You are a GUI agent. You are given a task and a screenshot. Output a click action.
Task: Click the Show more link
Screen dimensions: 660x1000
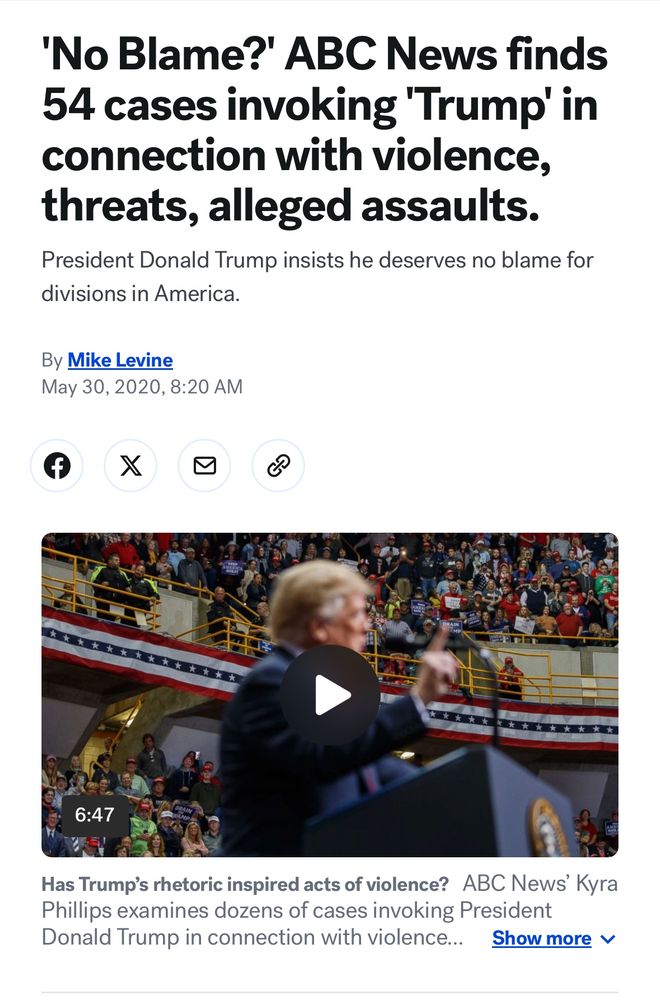[x=541, y=939]
